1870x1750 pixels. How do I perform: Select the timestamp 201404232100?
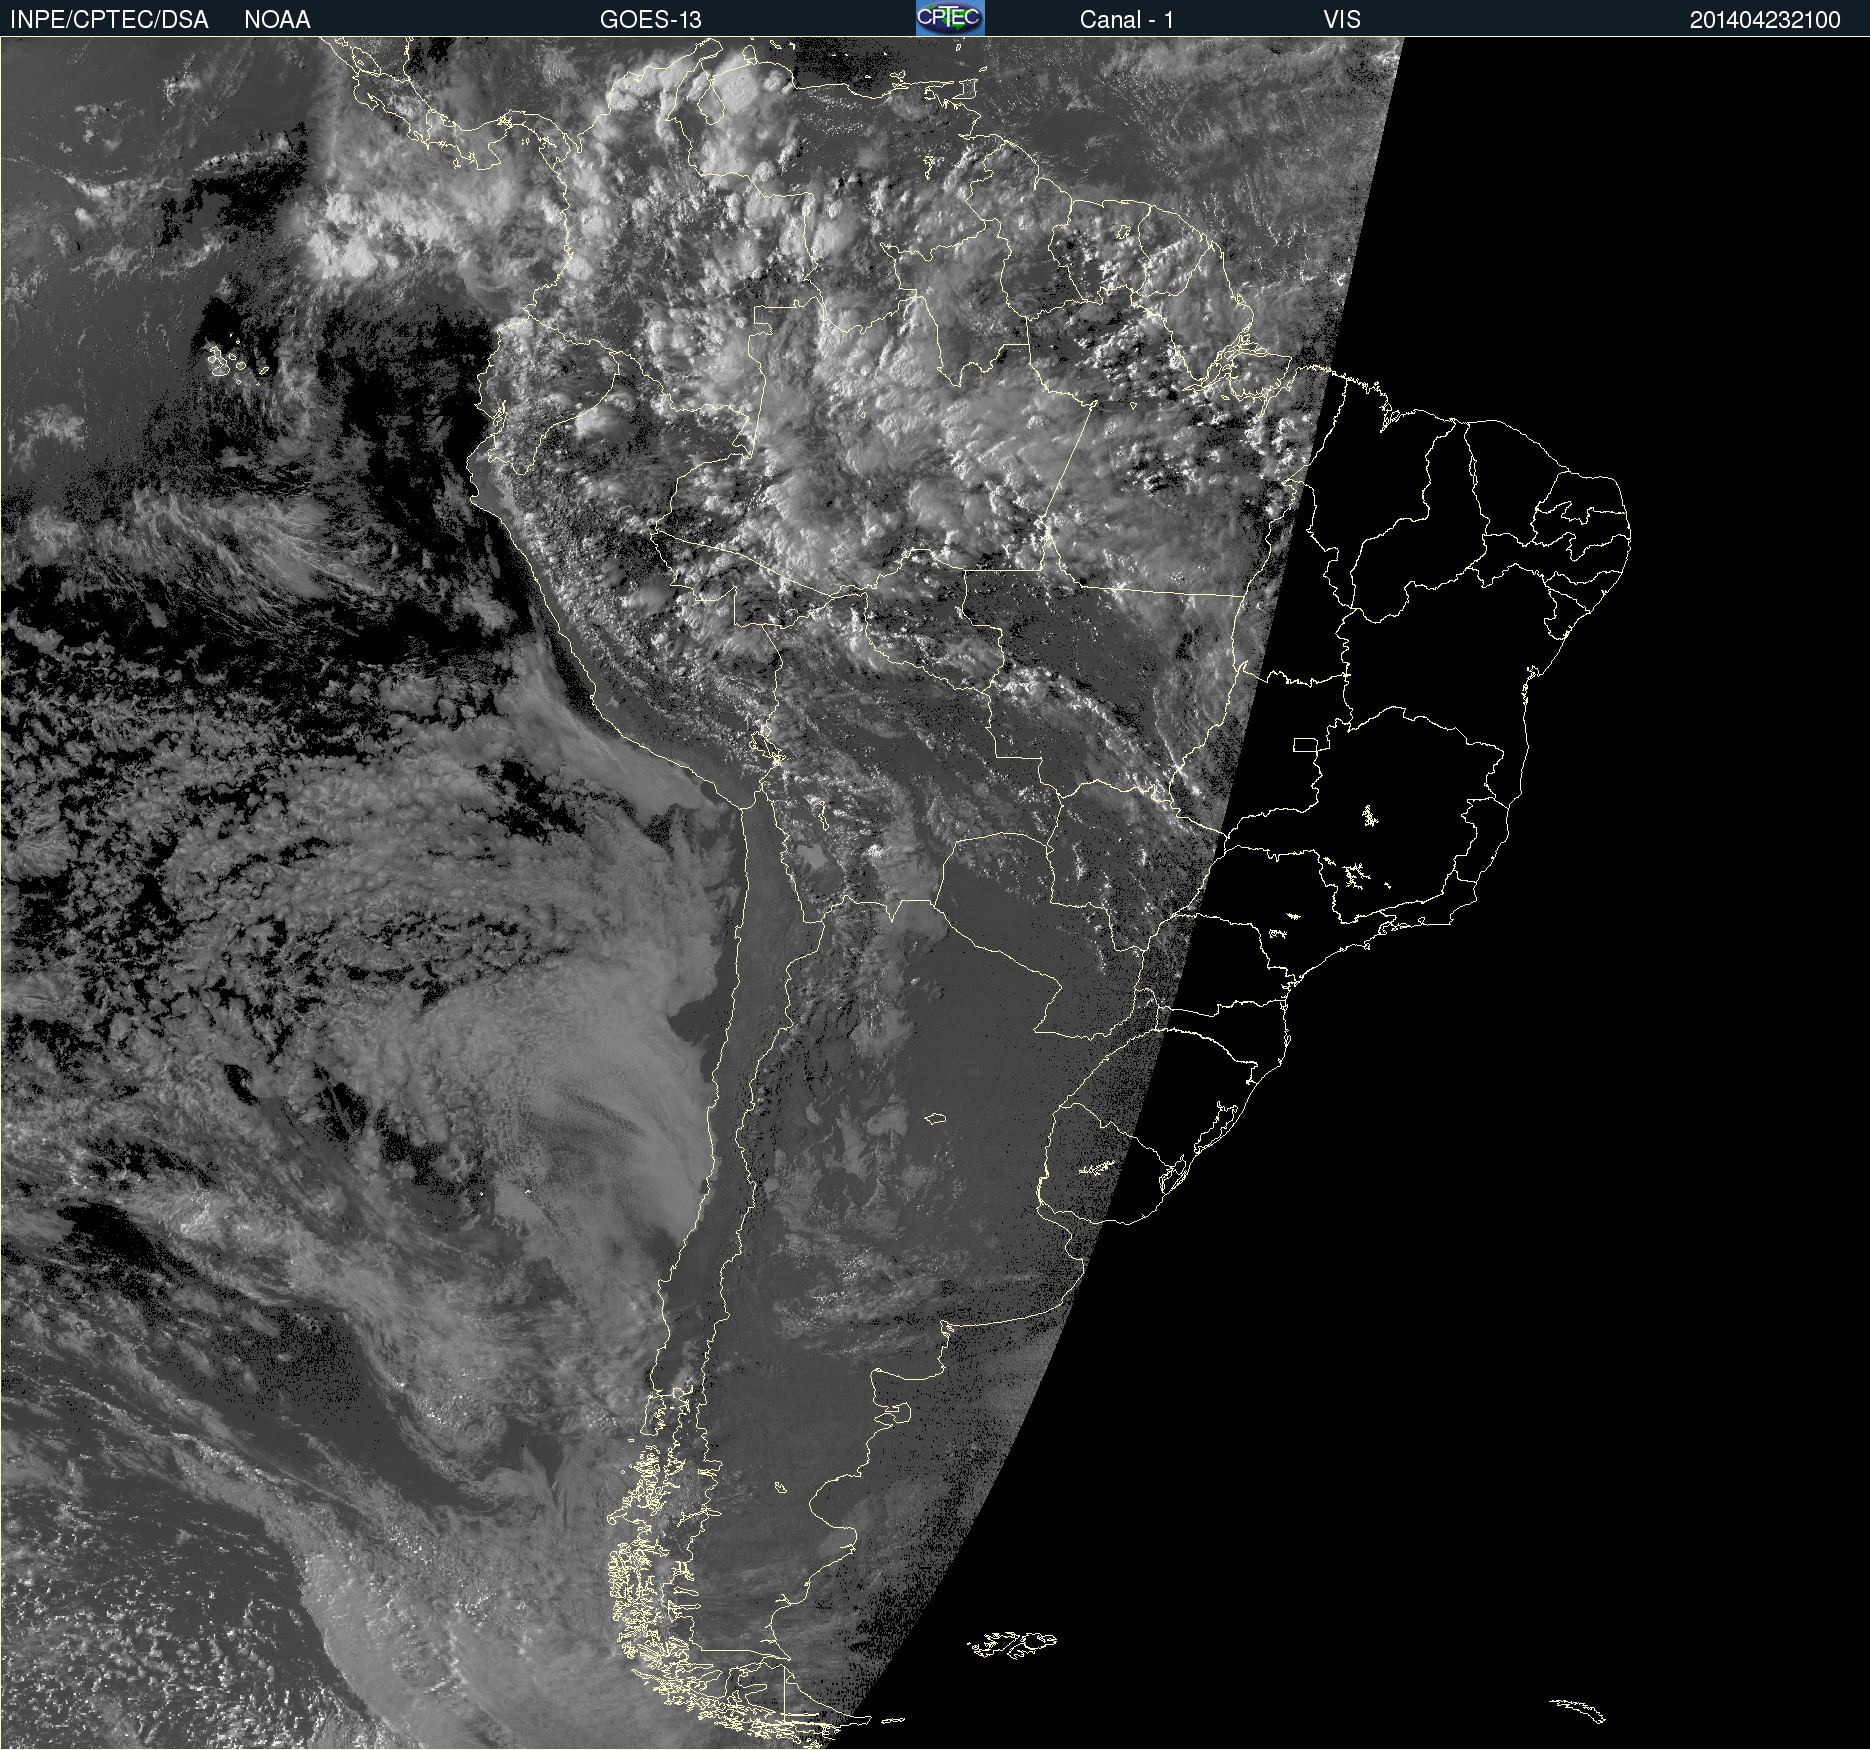[x=1764, y=20]
